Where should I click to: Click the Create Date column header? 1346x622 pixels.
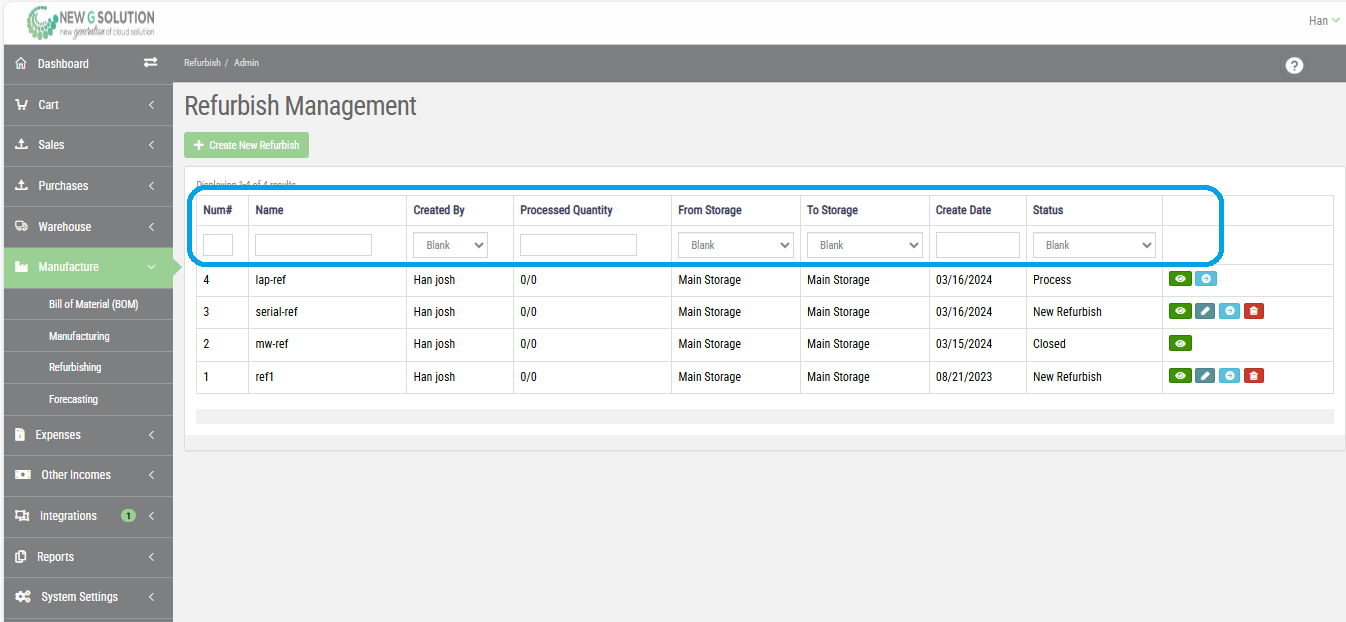click(964, 210)
